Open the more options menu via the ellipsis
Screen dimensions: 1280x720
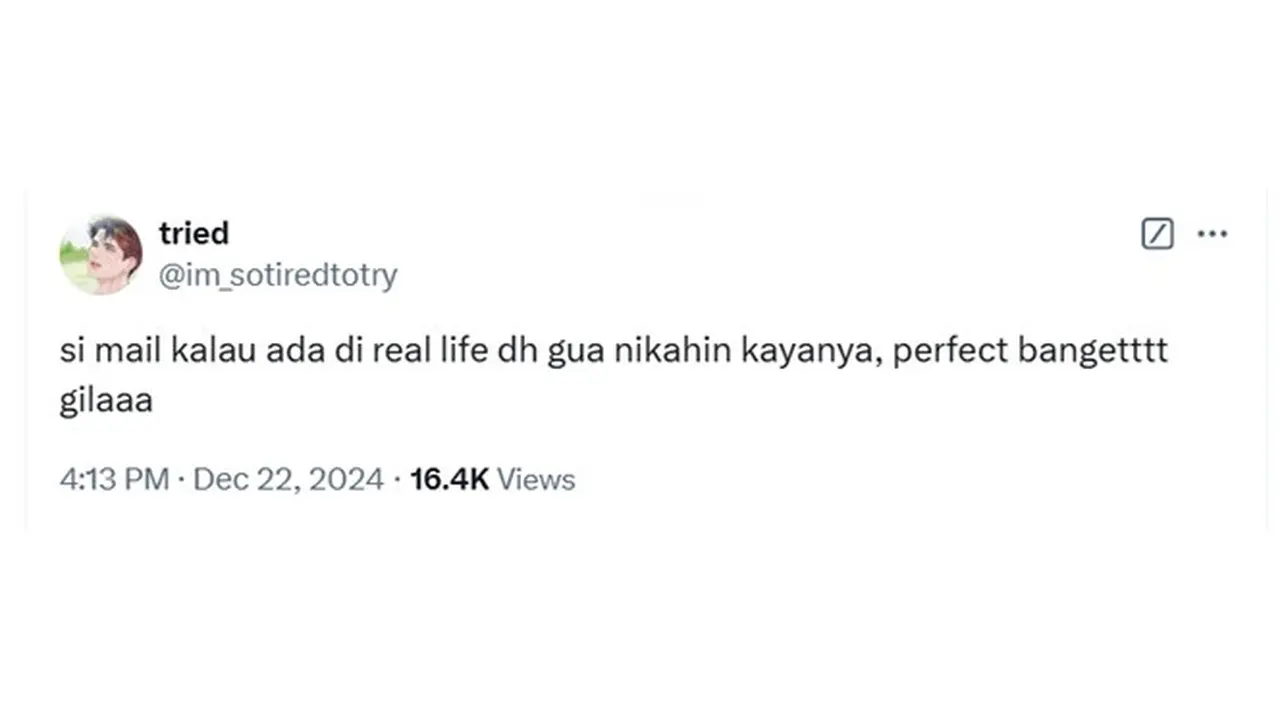[x=1213, y=233]
